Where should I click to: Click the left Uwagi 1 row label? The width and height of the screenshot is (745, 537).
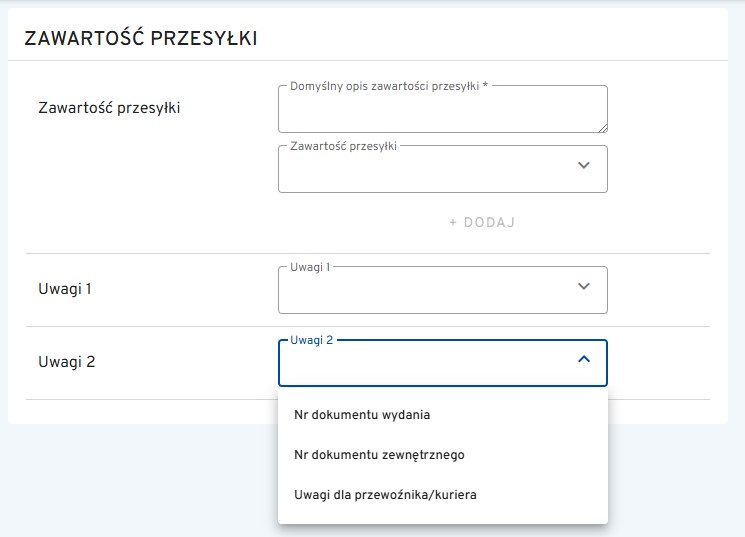coord(65,289)
